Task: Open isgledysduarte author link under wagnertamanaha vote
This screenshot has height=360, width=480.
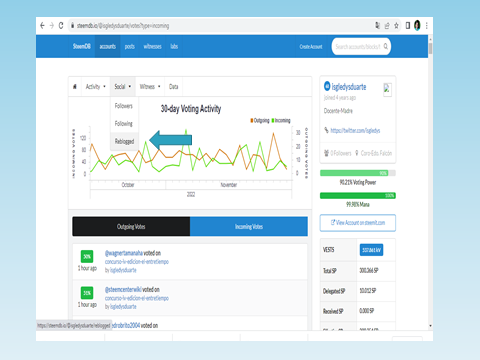Action: (x=123, y=270)
